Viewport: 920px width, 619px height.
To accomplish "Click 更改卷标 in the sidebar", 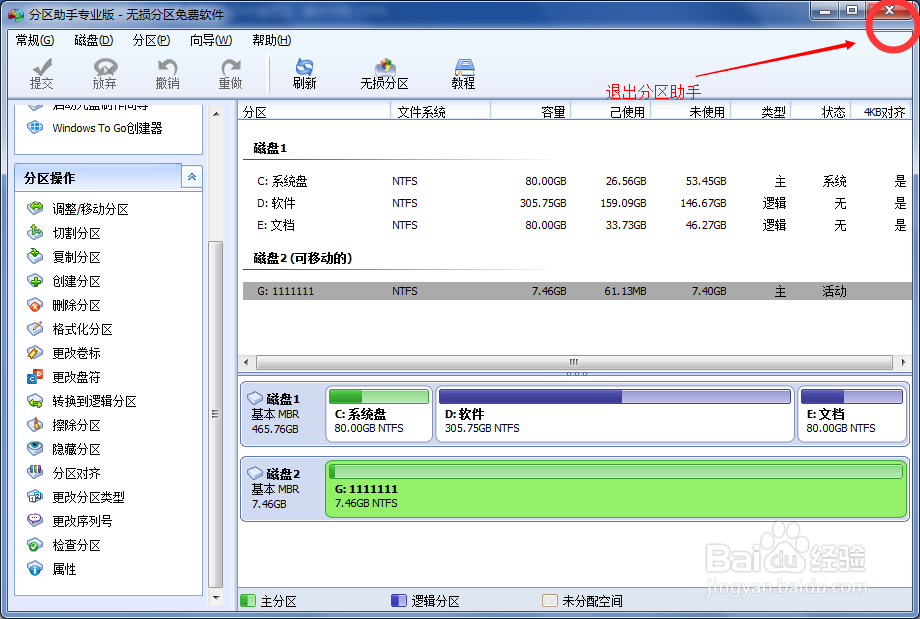I will pyautogui.click(x=64, y=353).
